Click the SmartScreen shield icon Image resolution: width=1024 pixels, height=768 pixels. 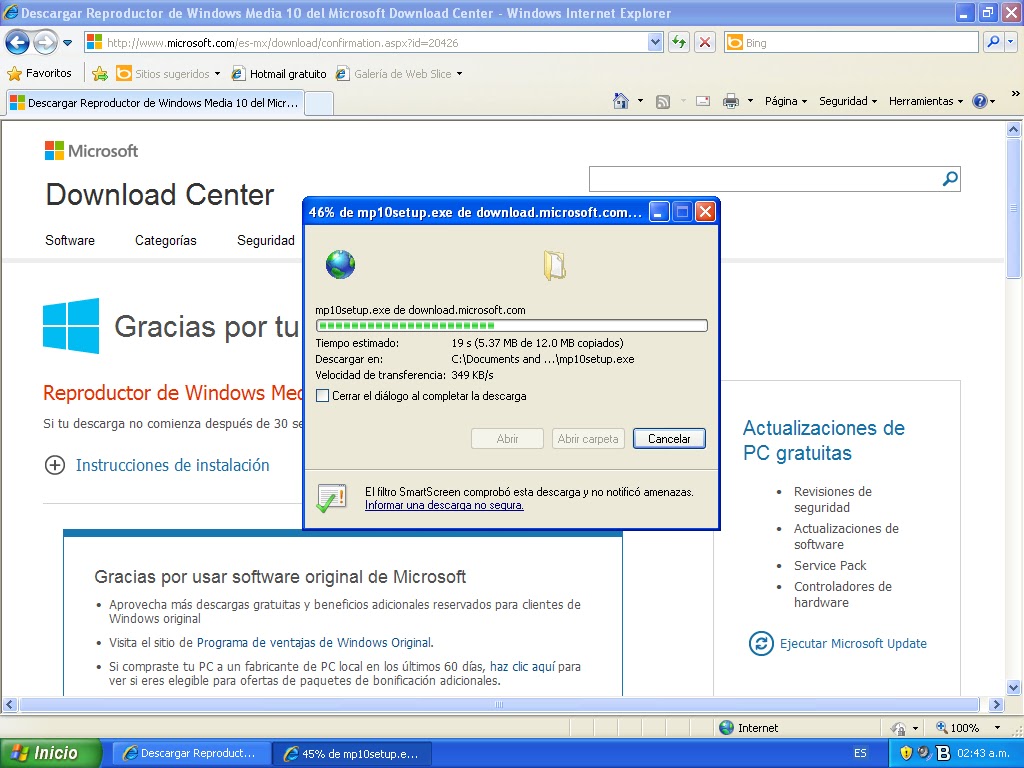[330, 496]
